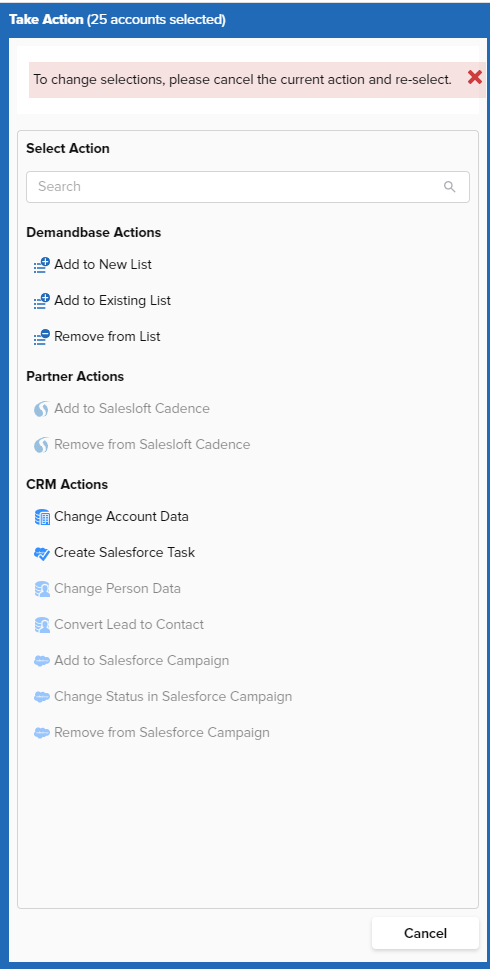Click the magnifier icon in the search box

(450, 187)
